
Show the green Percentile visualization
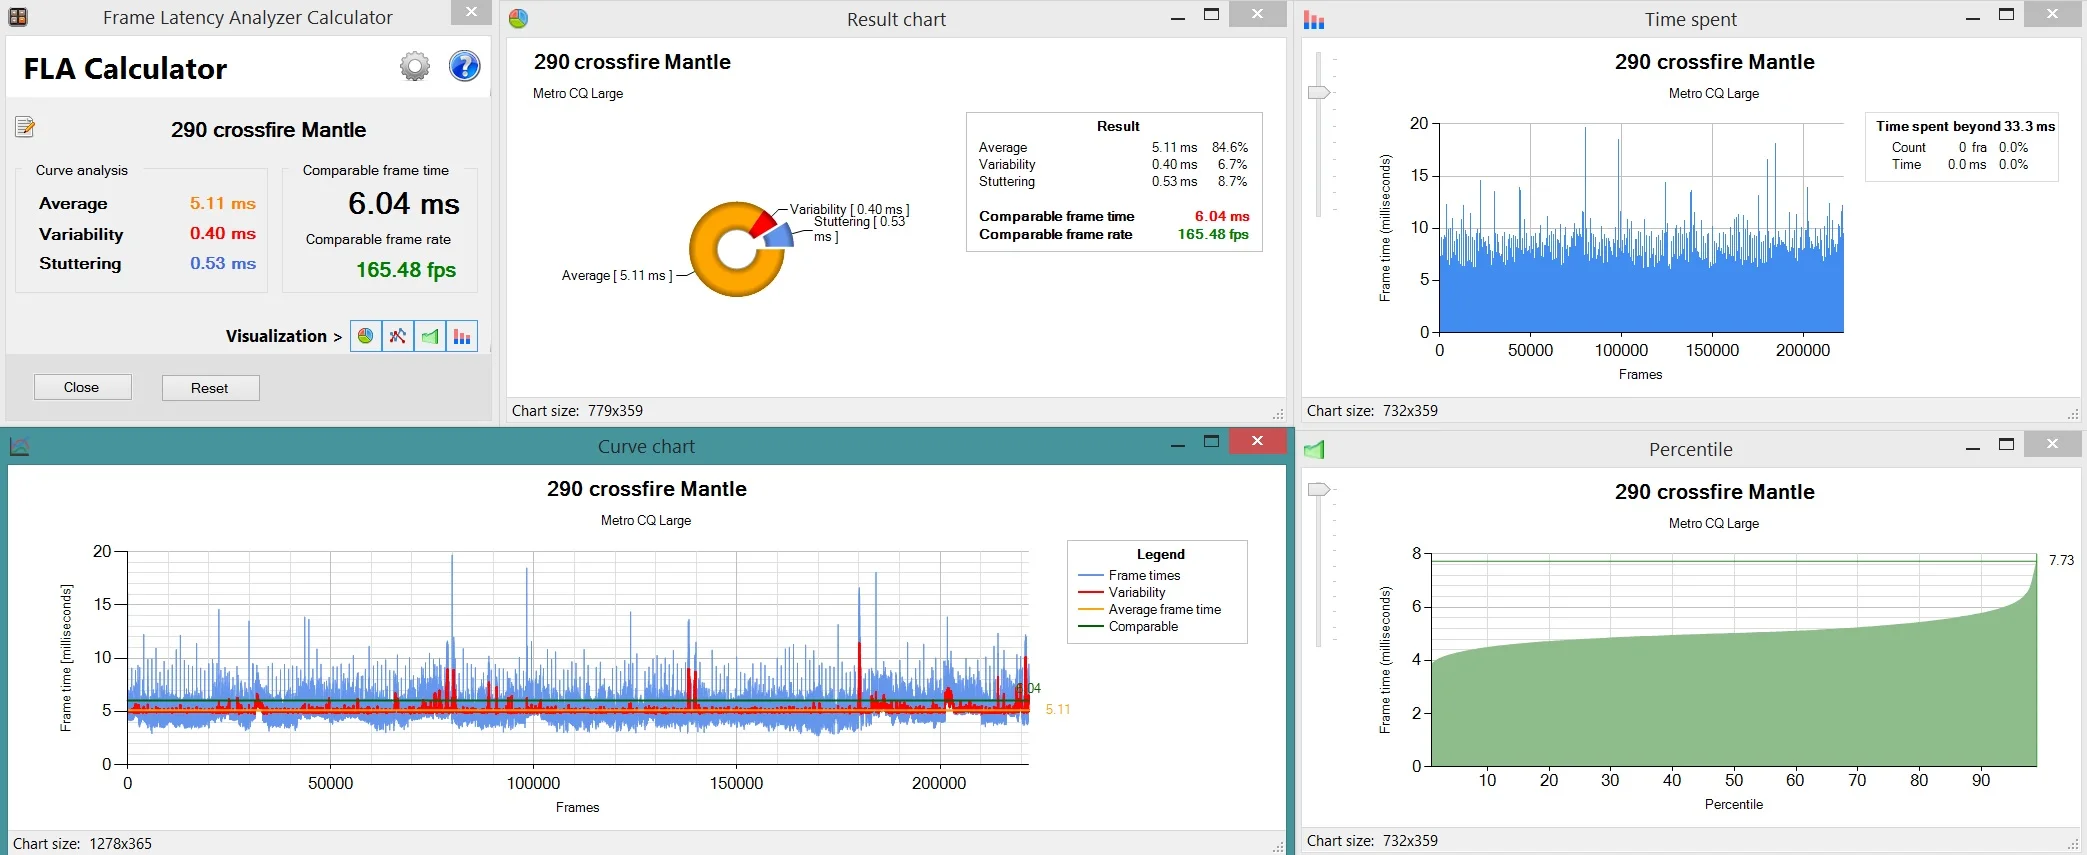coord(430,336)
